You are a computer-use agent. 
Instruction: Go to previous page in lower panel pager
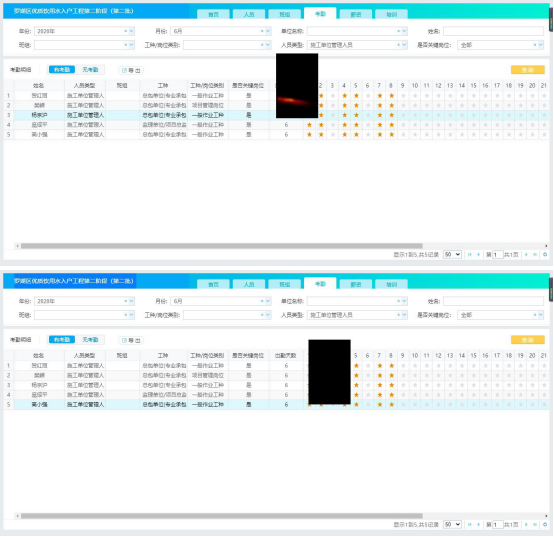pos(478,524)
